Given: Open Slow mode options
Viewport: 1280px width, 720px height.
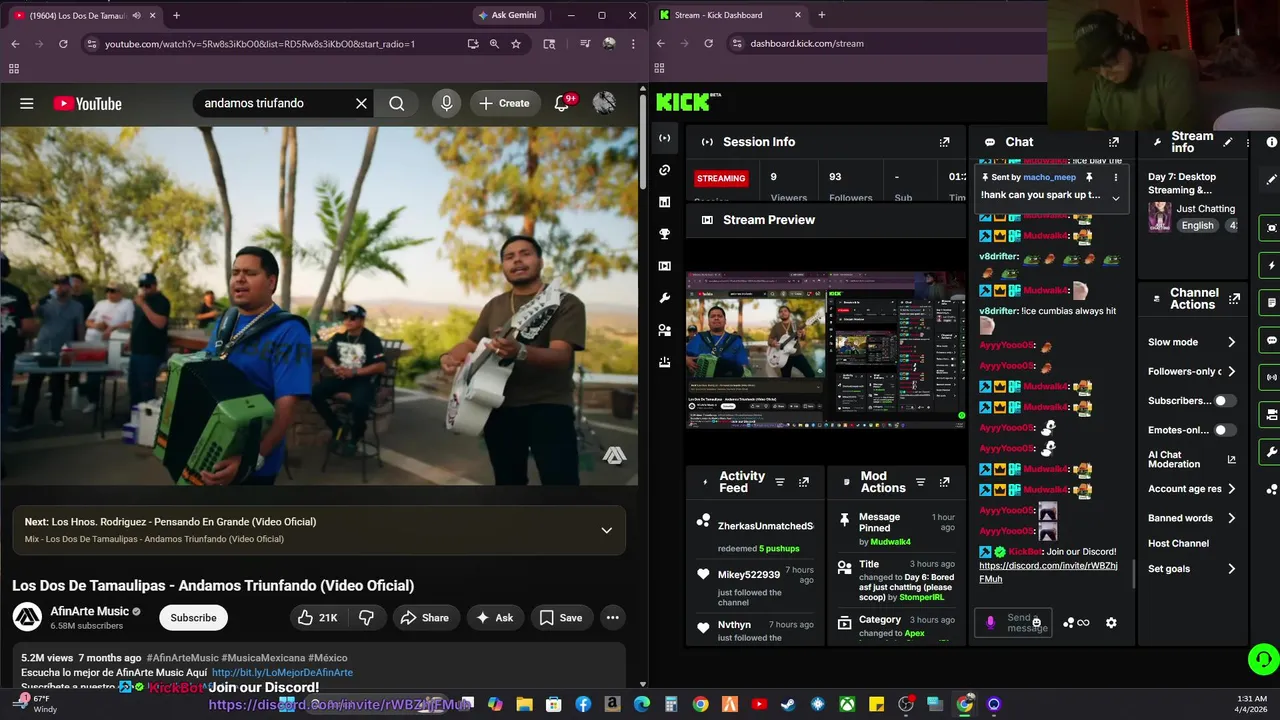Looking at the screenshot, I should coord(1192,342).
